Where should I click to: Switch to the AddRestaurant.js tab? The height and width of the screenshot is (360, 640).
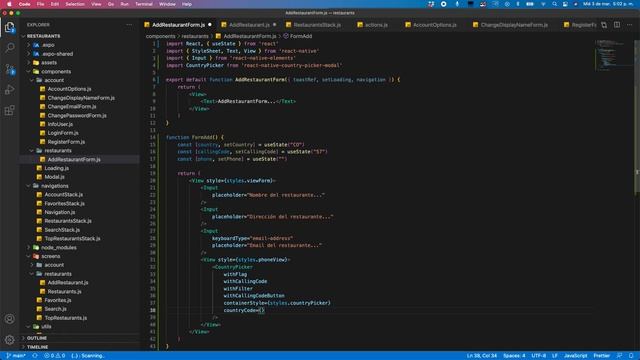249,25
